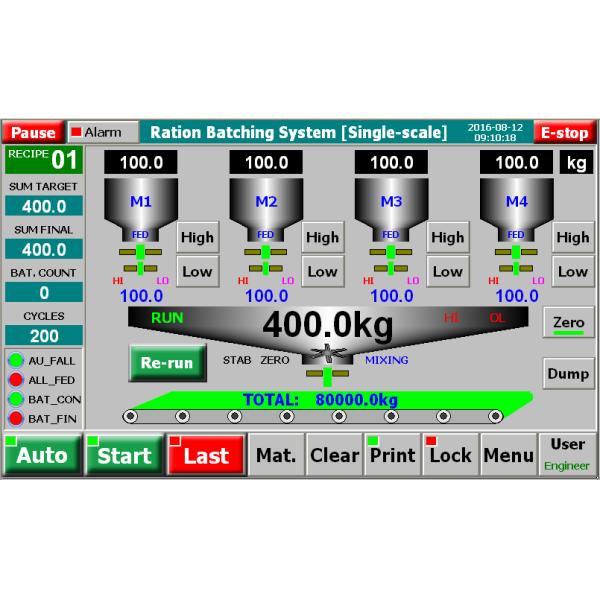The width and height of the screenshot is (600, 600).
Task: Toggle the Start button
Action: click(124, 455)
